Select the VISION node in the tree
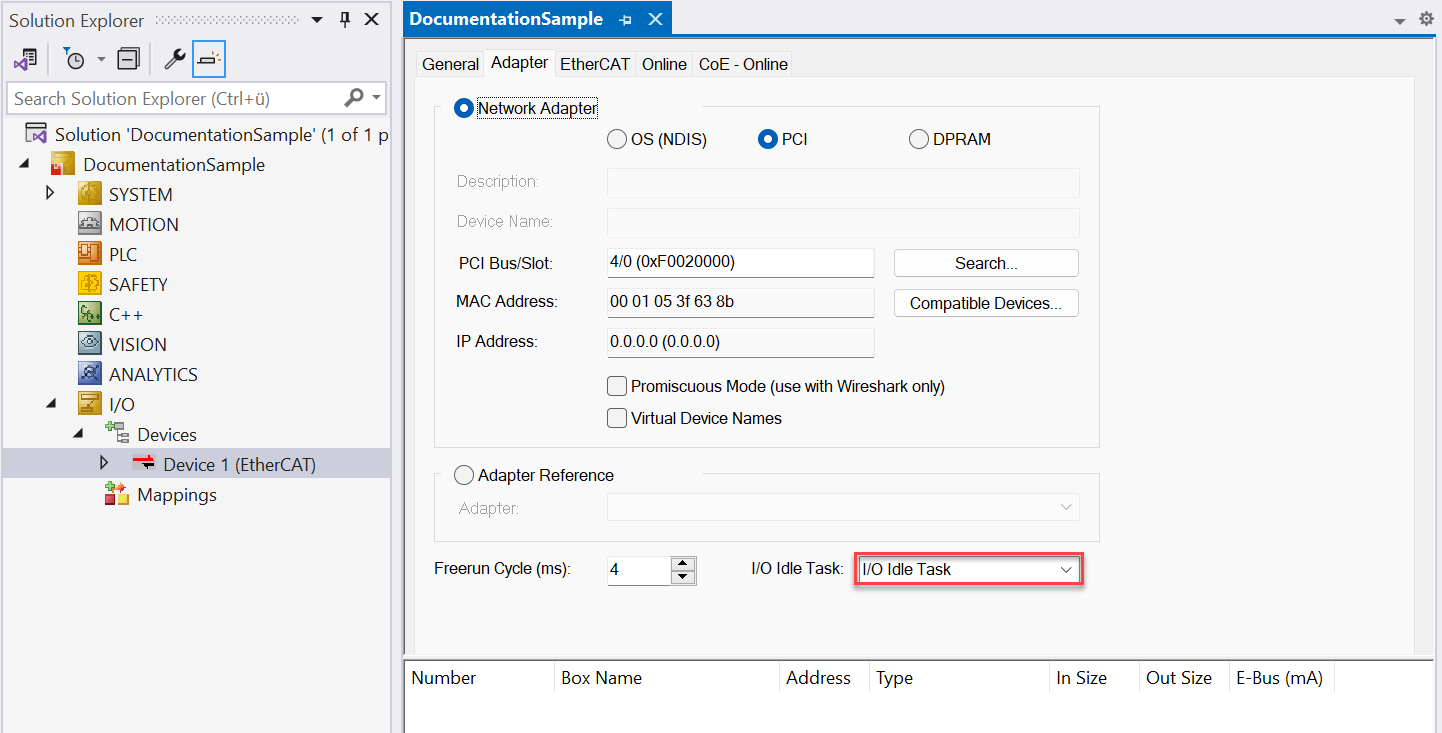Image resolution: width=1442 pixels, height=733 pixels. click(x=137, y=344)
